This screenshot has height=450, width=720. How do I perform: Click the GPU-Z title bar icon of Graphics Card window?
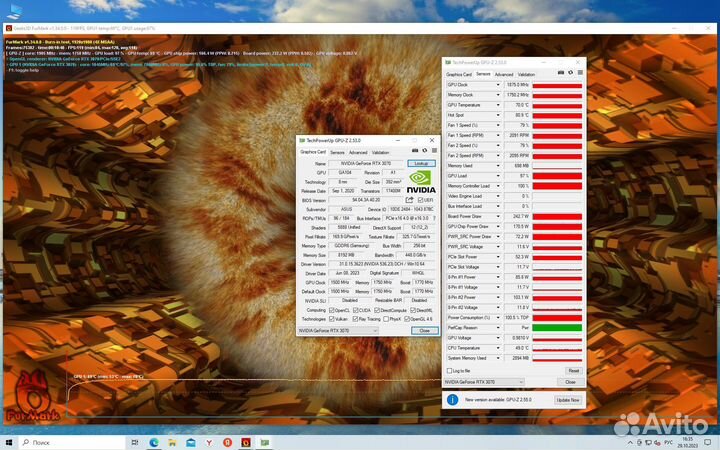(302, 140)
